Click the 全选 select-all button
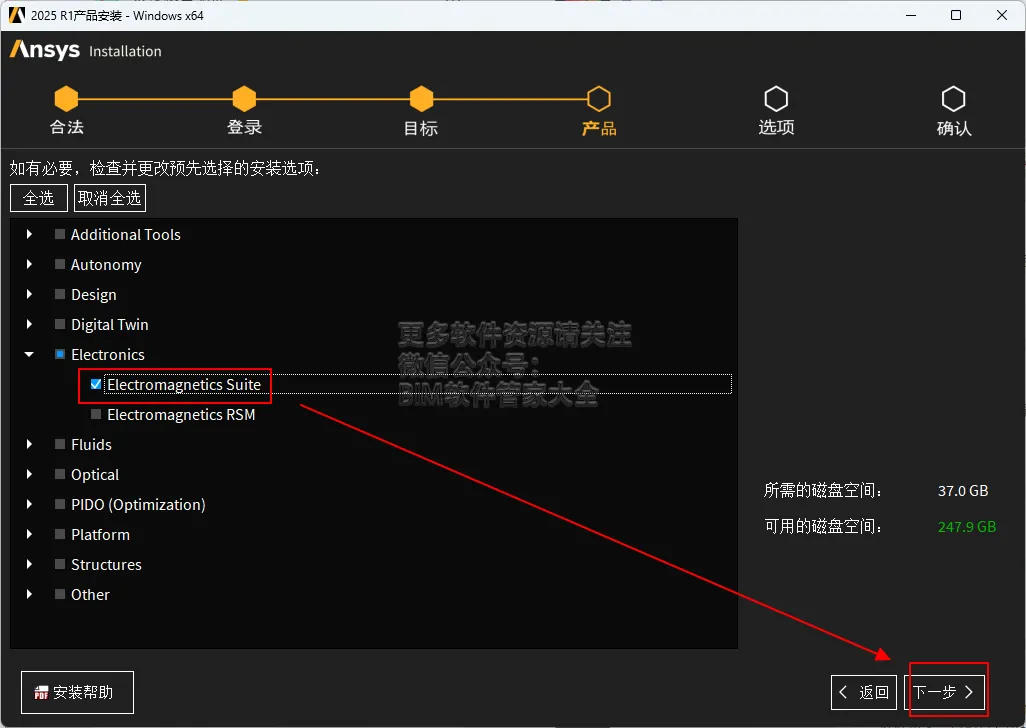This screenshot has width=1026, height=728. coord(39,198)
